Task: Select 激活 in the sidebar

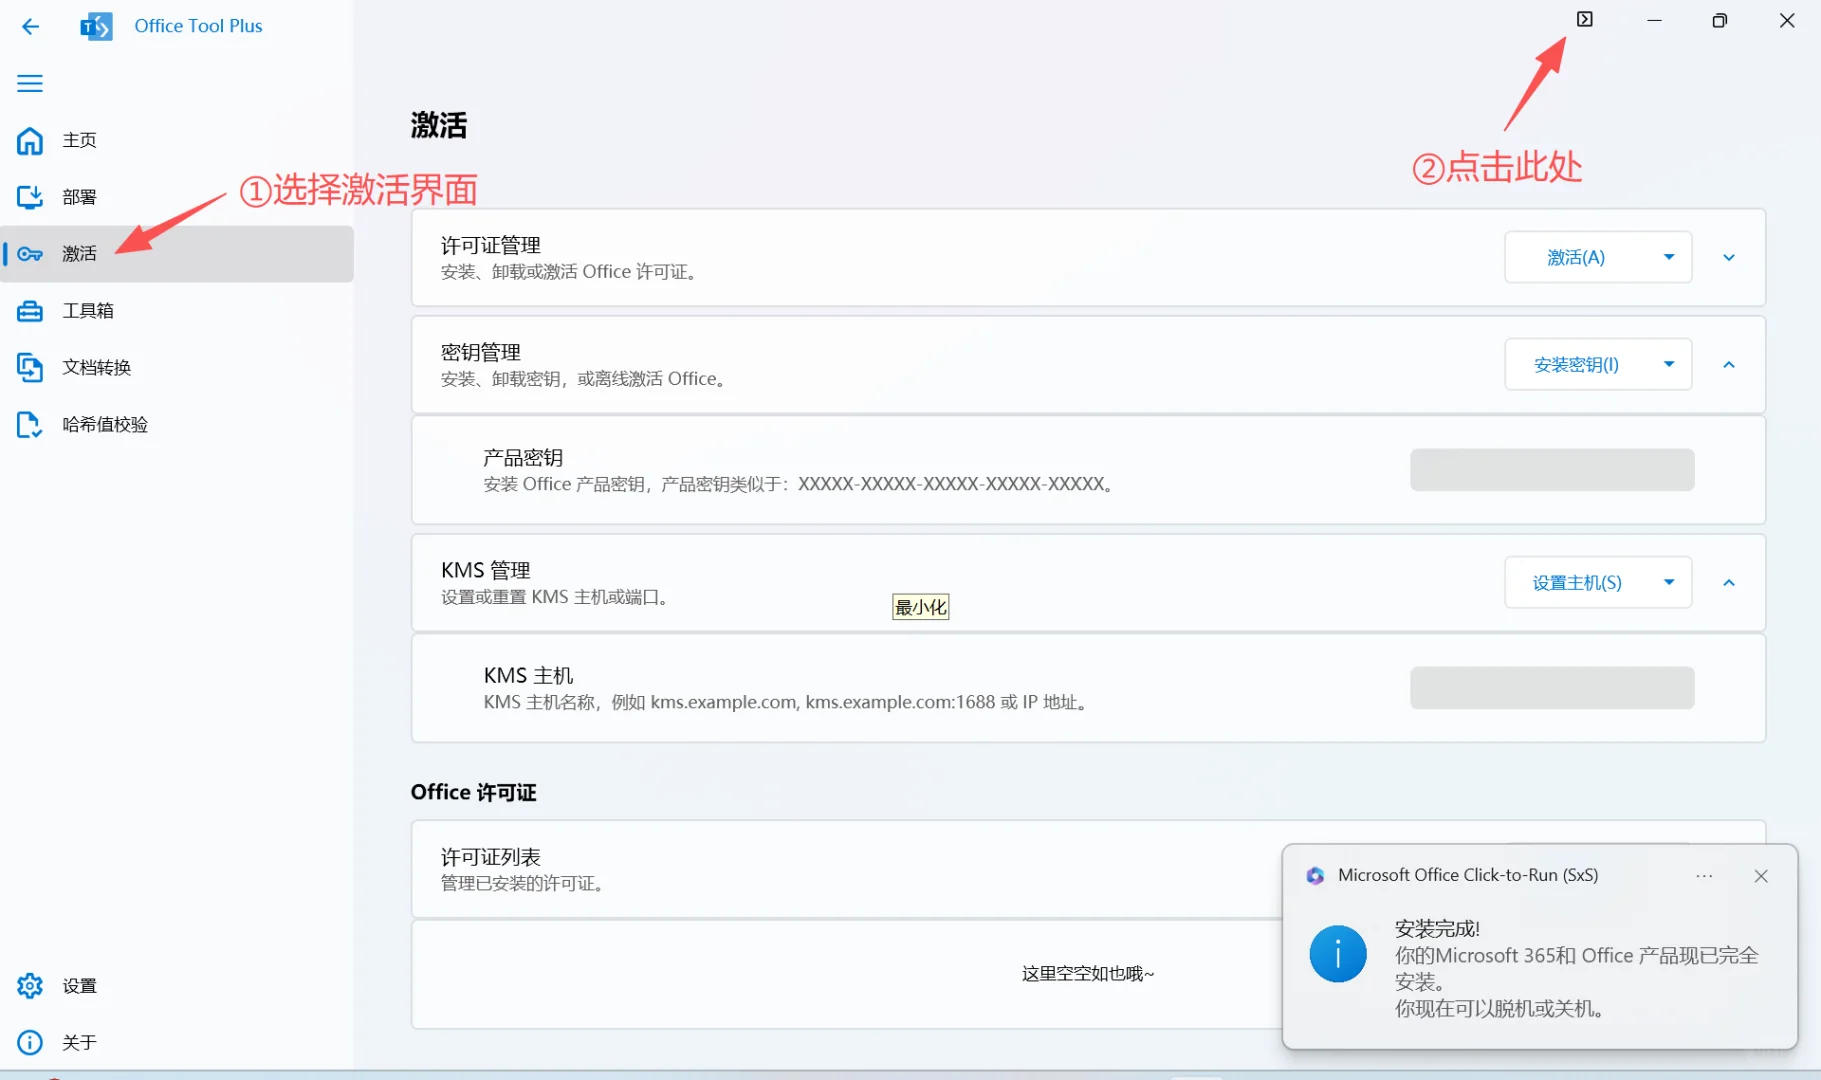Action: coord(80,254)
